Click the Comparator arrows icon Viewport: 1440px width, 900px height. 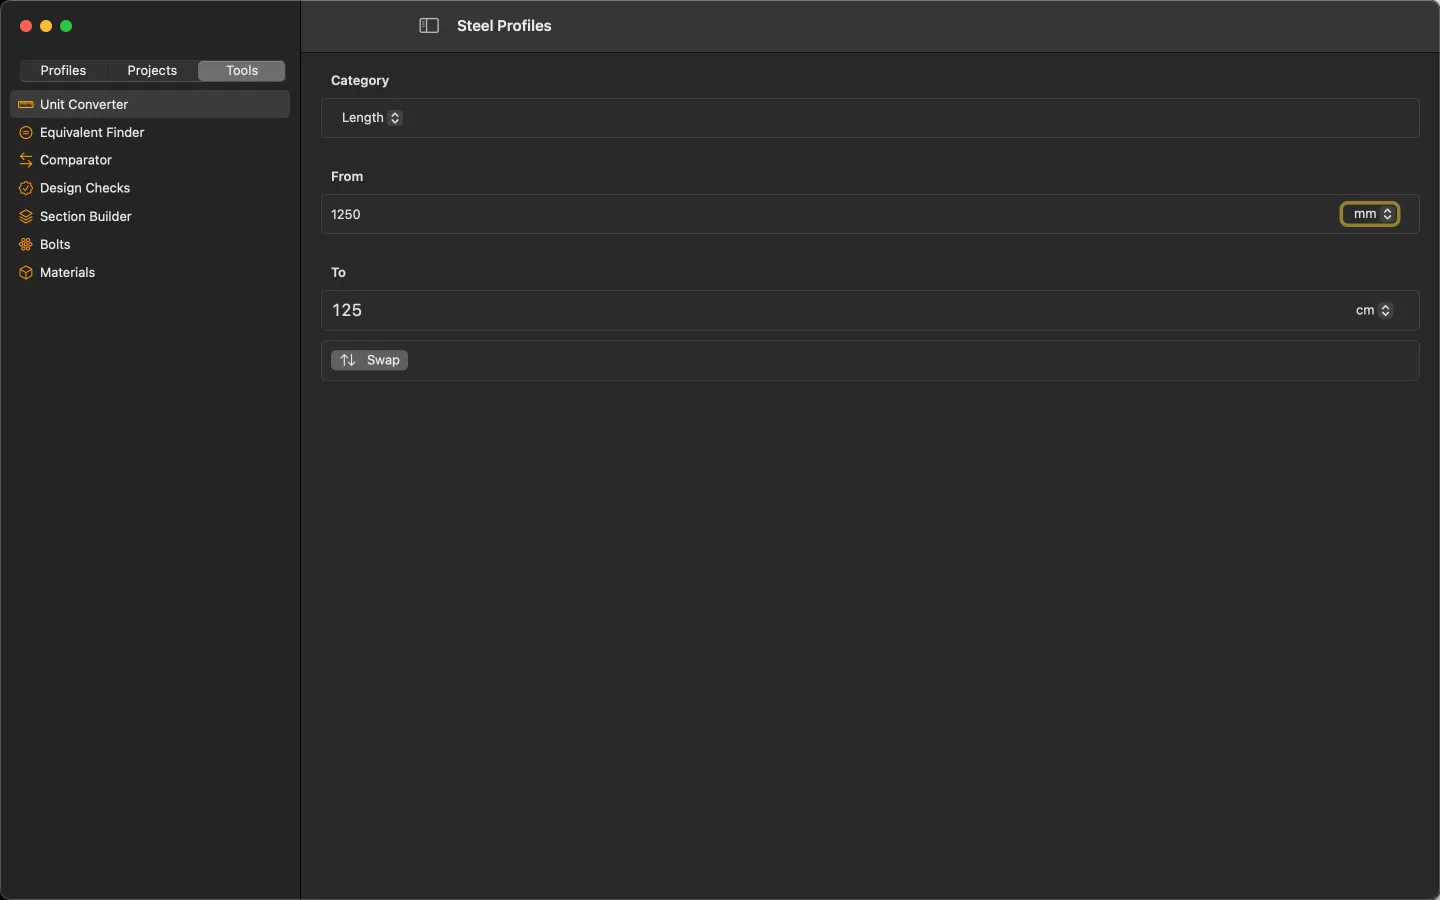26,160
